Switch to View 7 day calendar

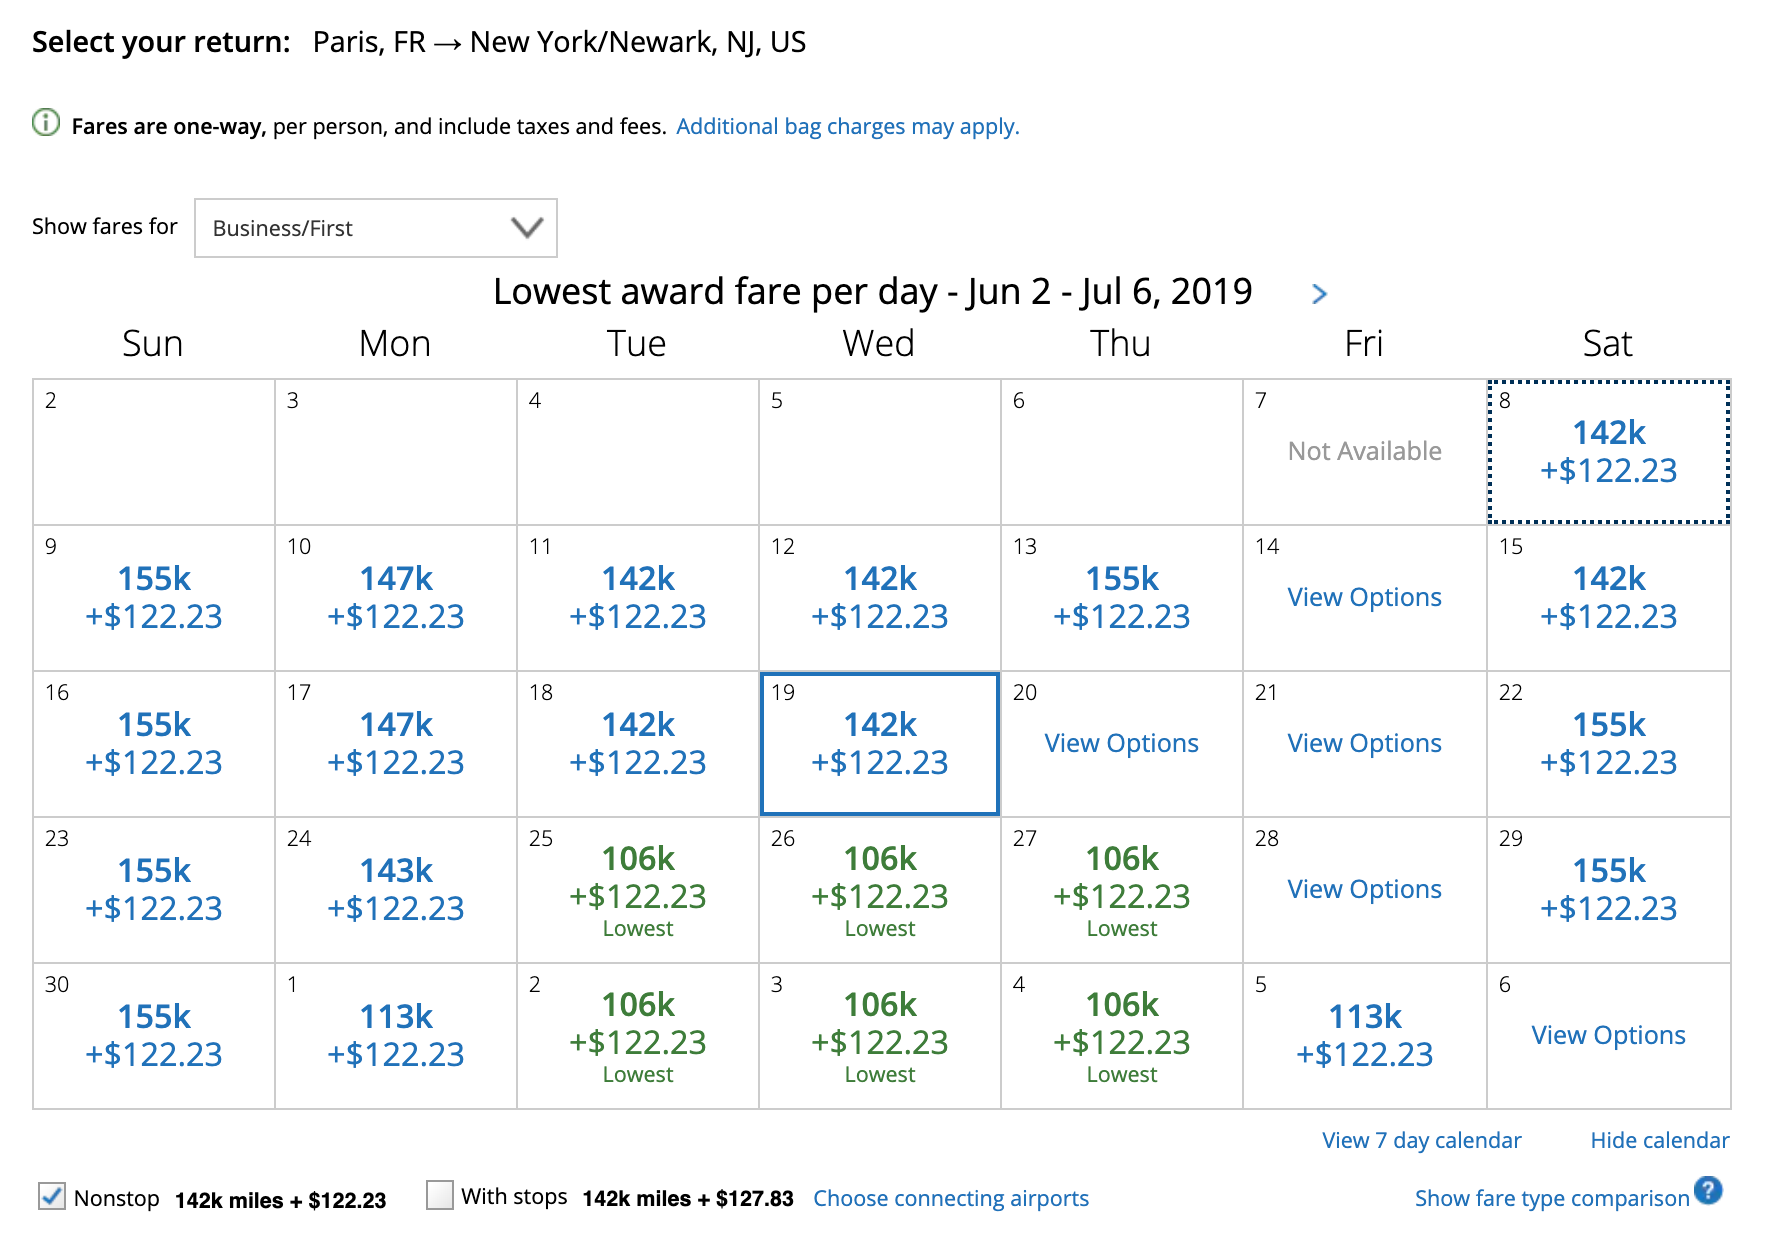(x=1420, y=1140)
